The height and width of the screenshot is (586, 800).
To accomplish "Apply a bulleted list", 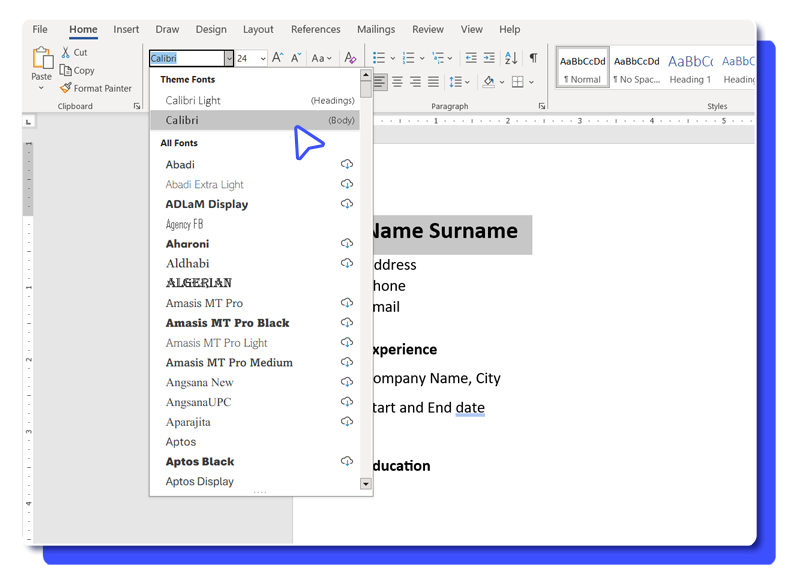I will [x=379, y=58].
